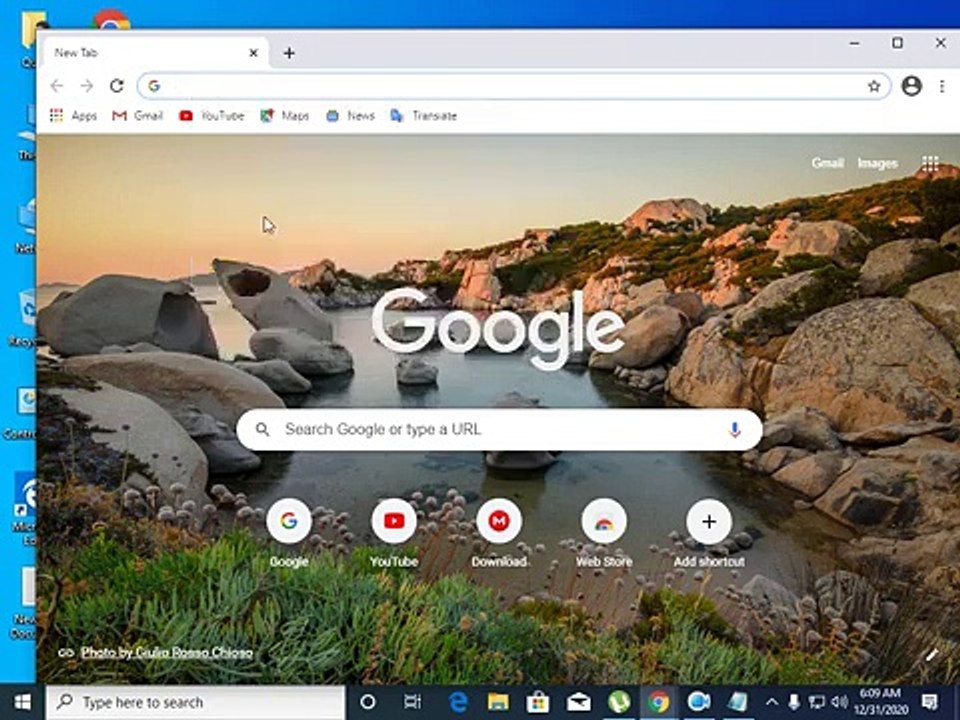
Task: Open Cortana from the taskbar circle
Action: (x=367, y=702)
